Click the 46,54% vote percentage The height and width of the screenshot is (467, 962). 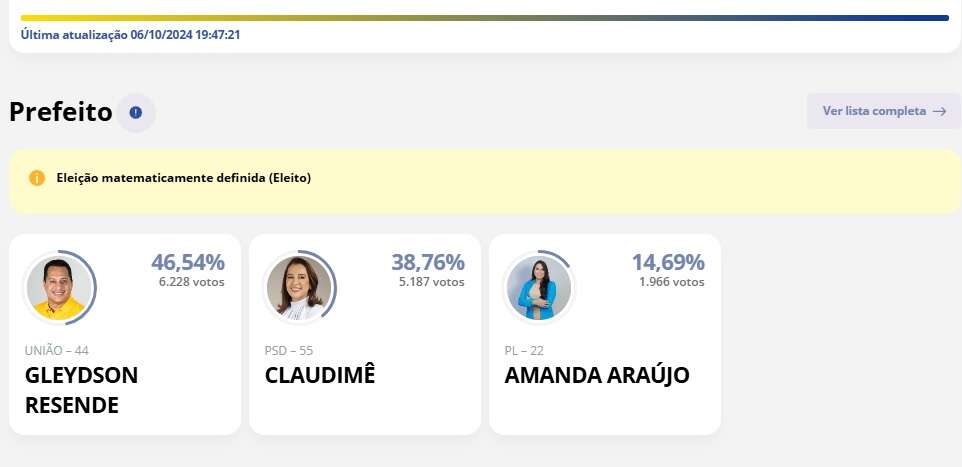188,262
